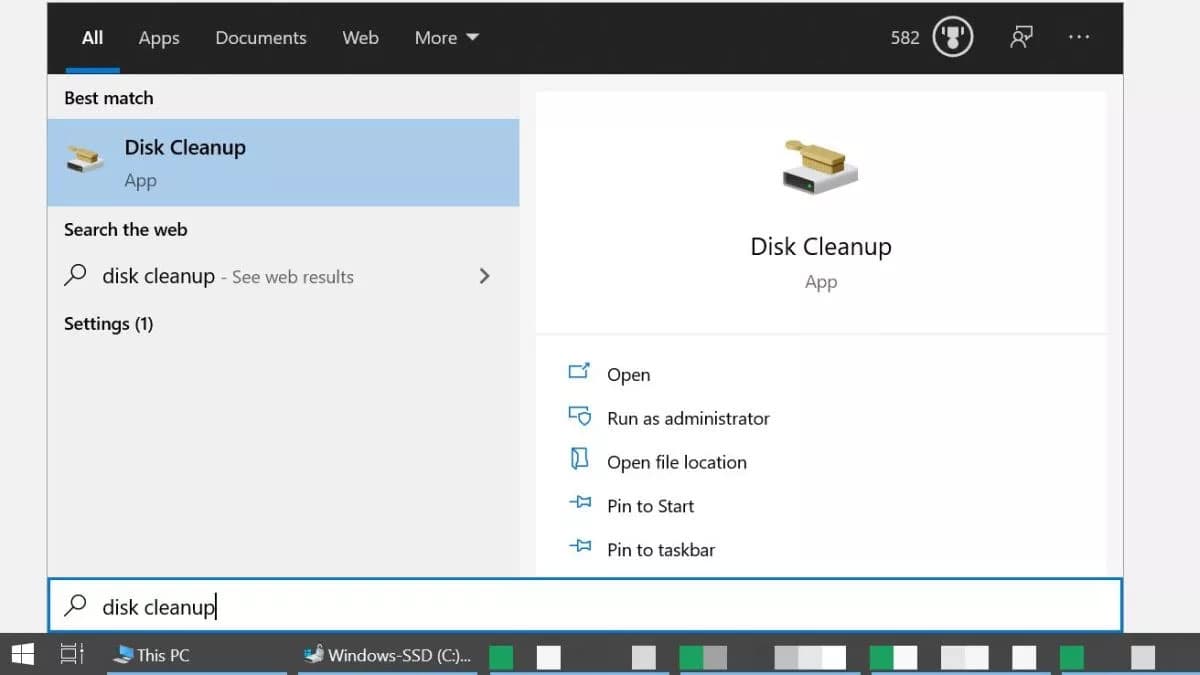Open the ellipsis options menu
The image size is (1200, 675).
(1079, 37)
